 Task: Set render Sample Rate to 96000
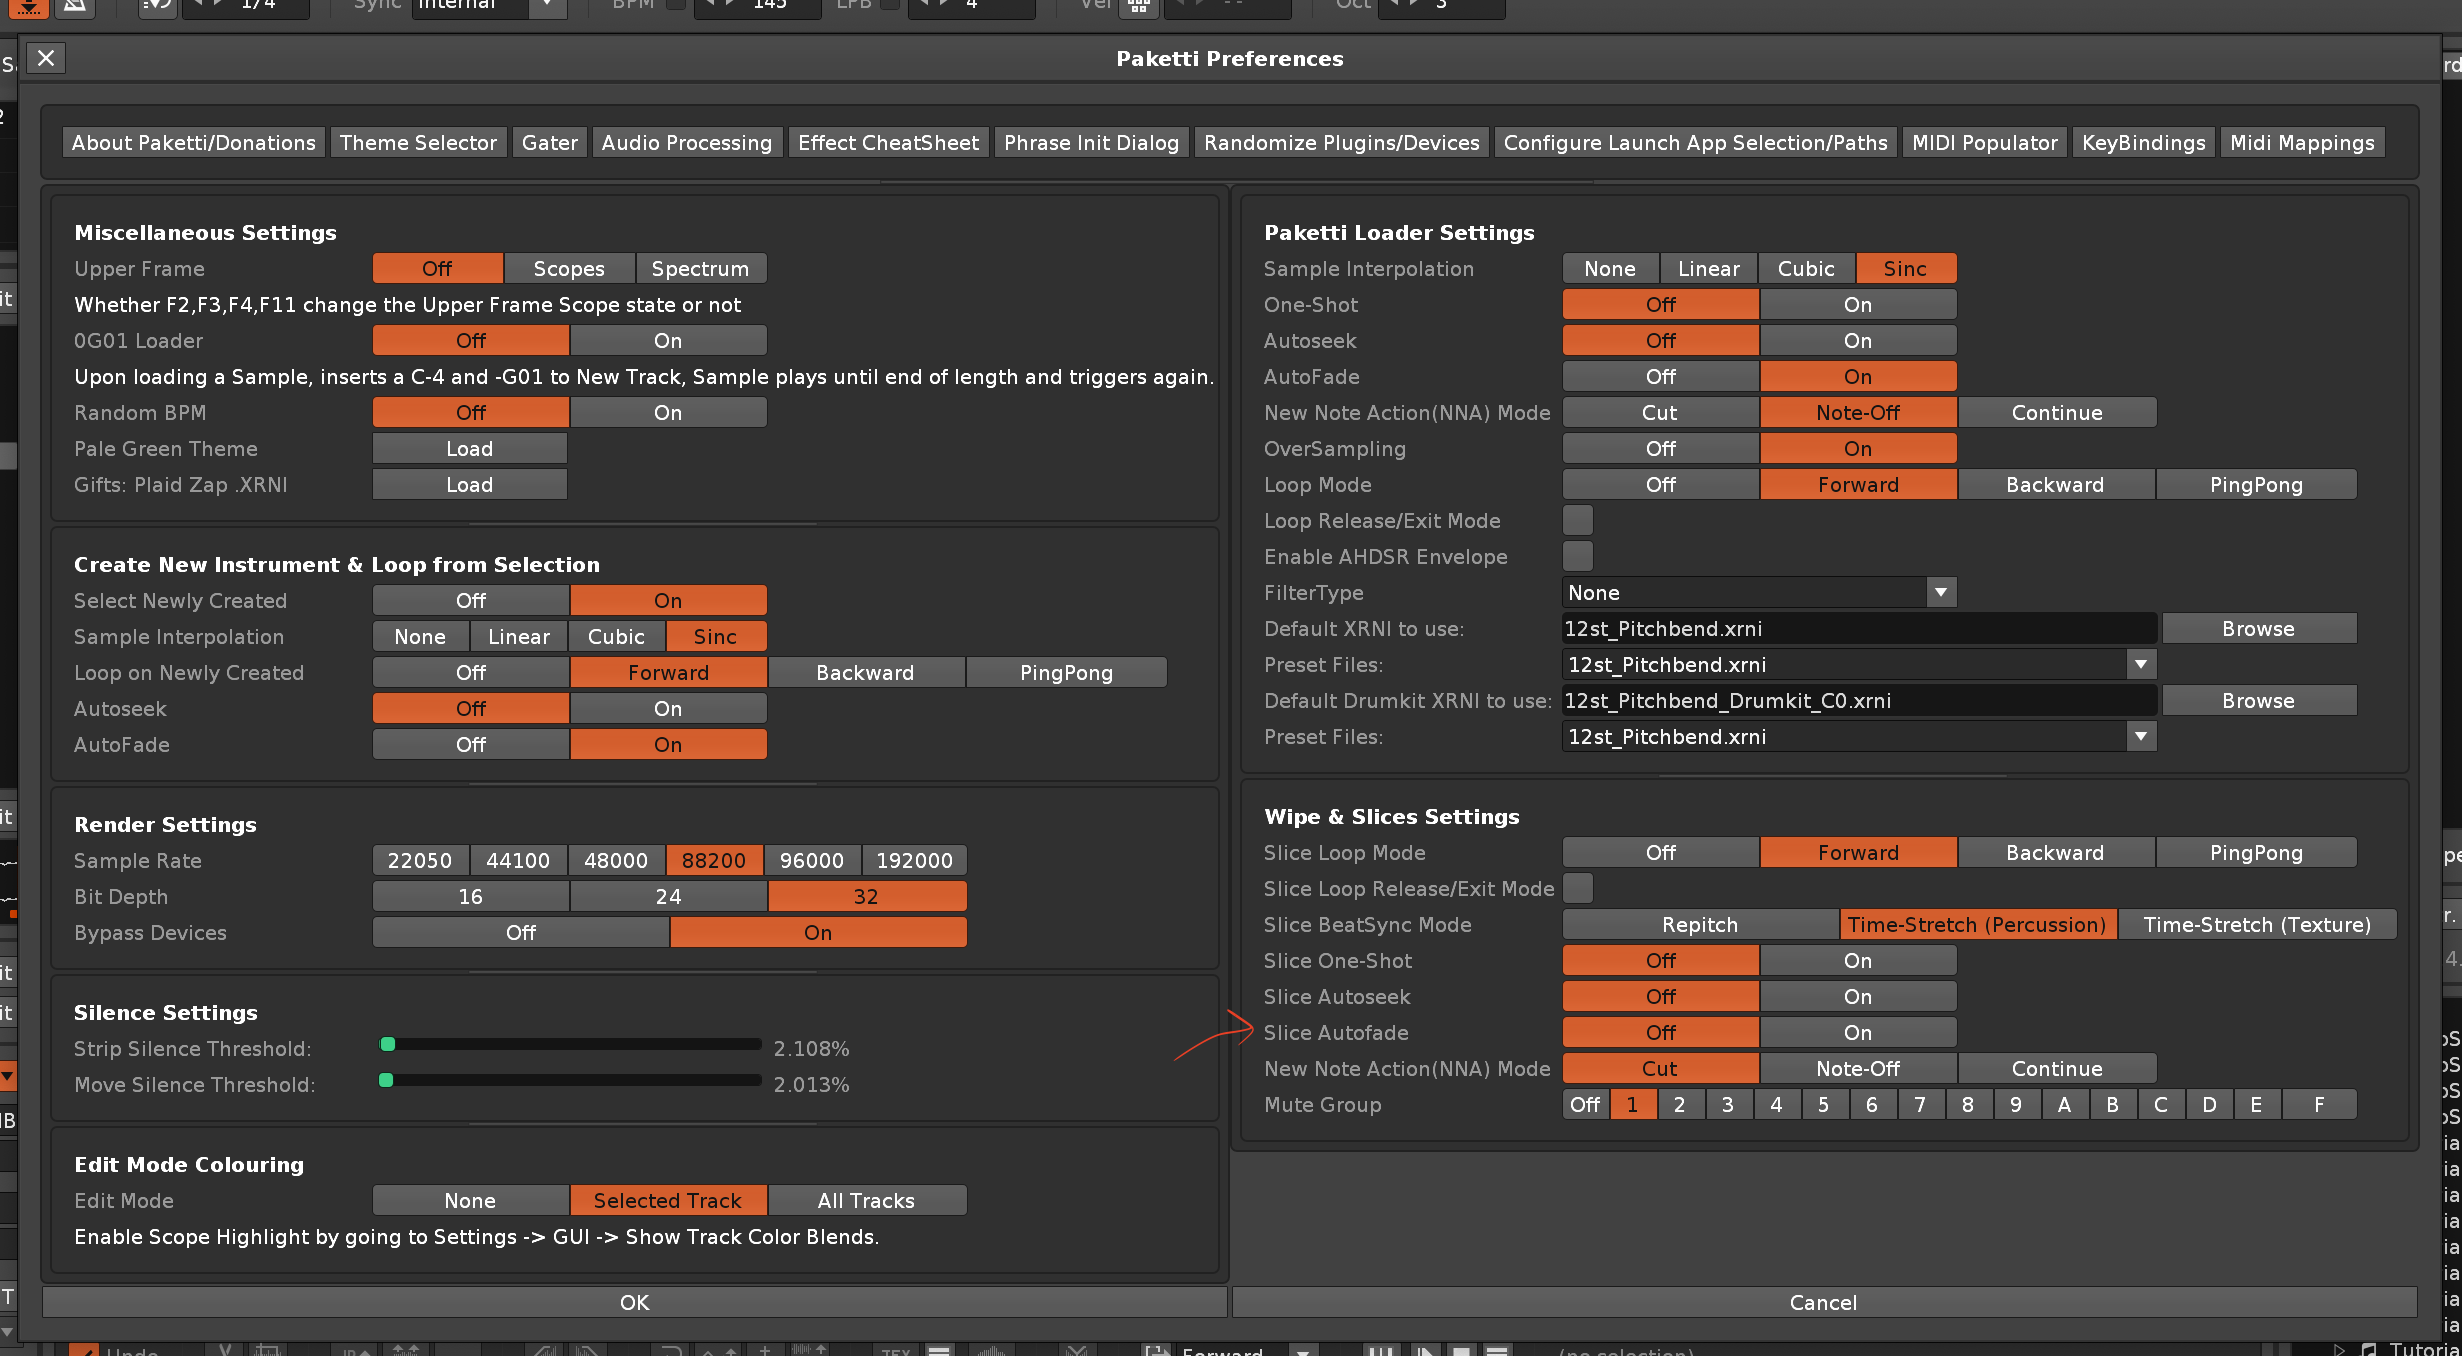coord(811,861)
